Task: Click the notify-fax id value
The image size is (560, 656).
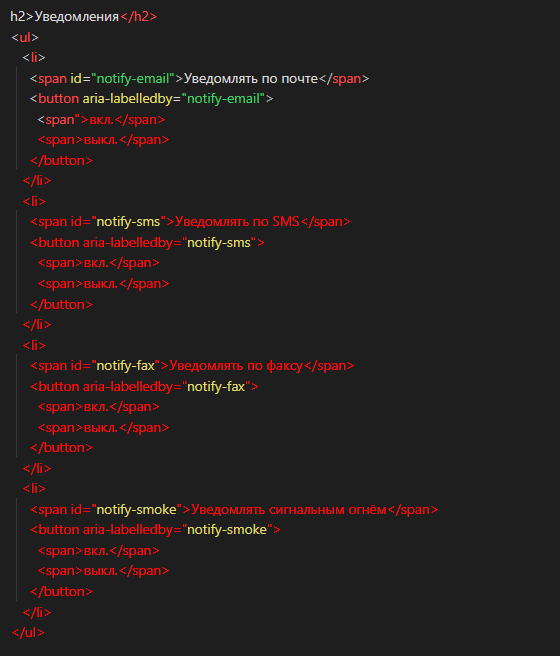Action: (125, 366)
